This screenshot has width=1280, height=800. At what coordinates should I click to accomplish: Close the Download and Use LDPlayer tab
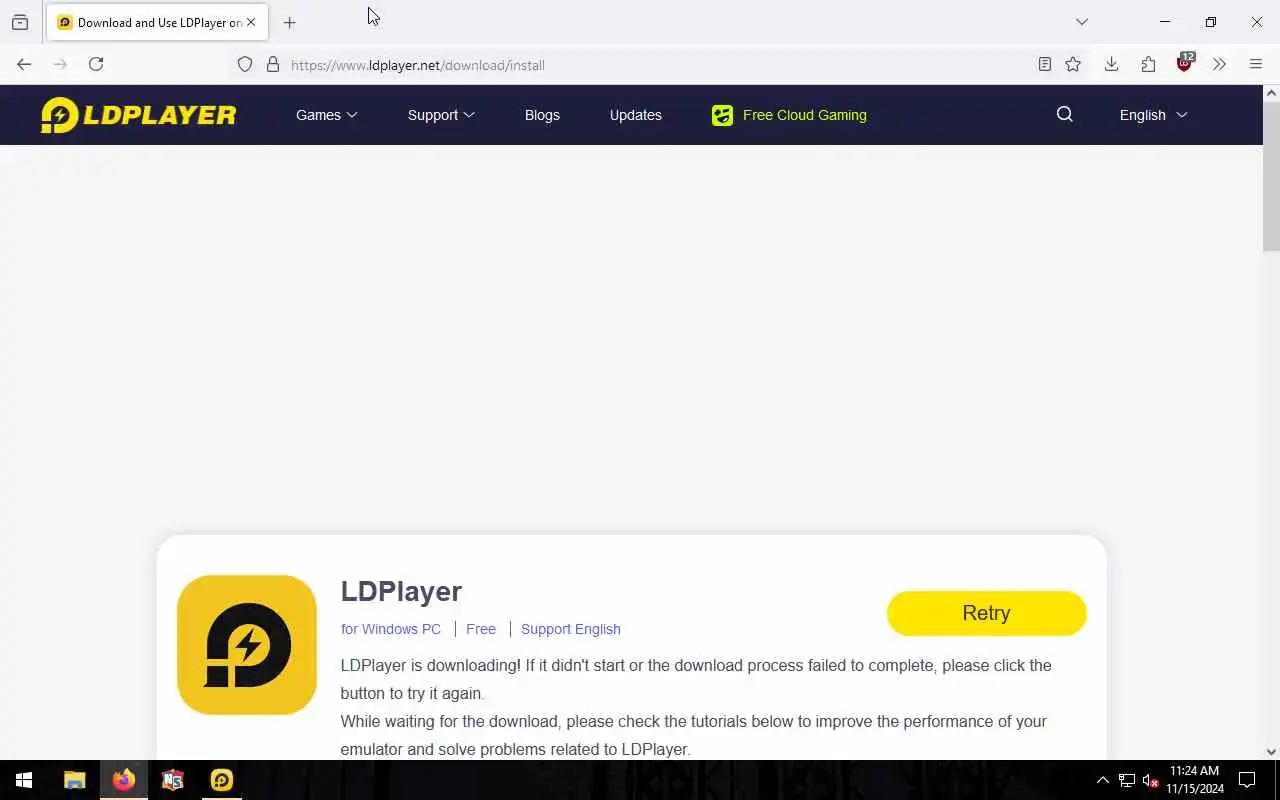(x=251, y=22)
